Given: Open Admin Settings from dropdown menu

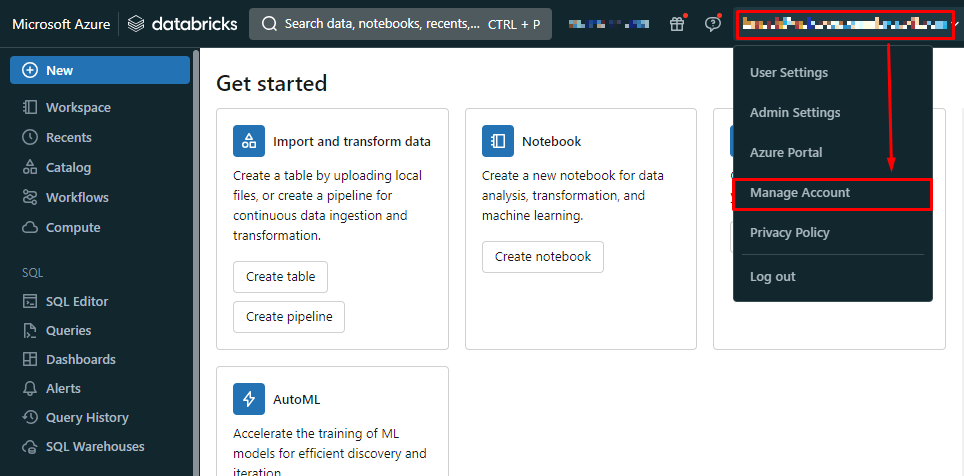Looking at the screenshot, I should 795,113.
